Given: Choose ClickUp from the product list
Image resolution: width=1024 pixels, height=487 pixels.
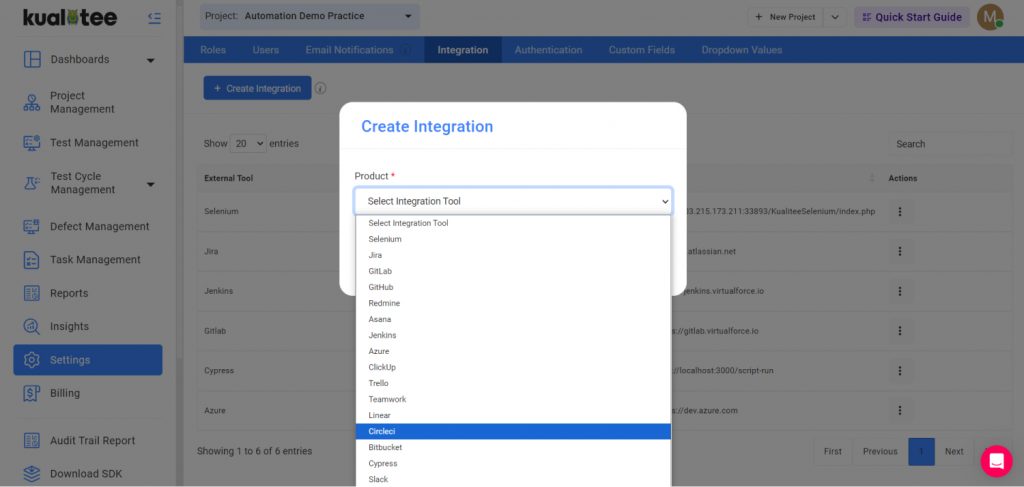Looking at the screenshot, I should pos(513,367).
